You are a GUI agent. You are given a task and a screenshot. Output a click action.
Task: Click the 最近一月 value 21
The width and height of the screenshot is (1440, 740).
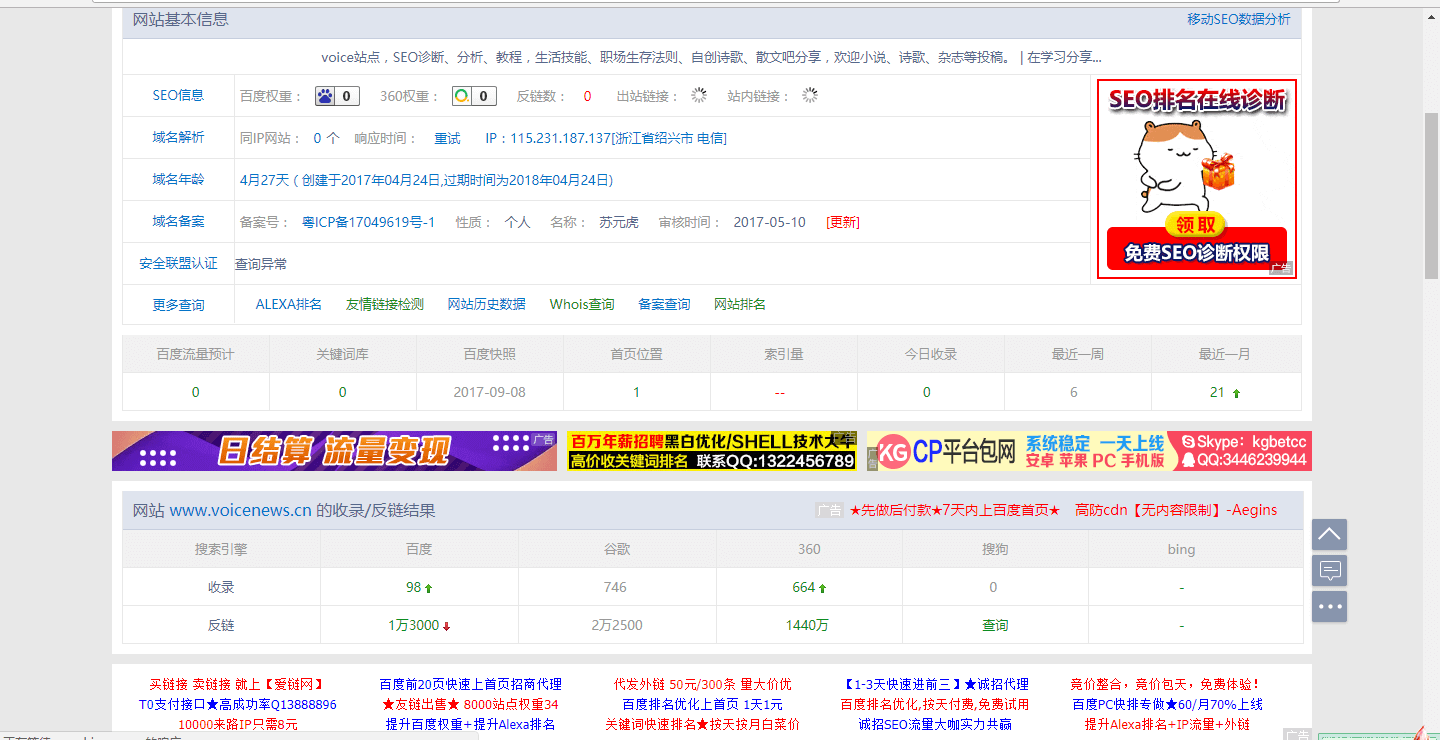click(x=1217, y=392)
